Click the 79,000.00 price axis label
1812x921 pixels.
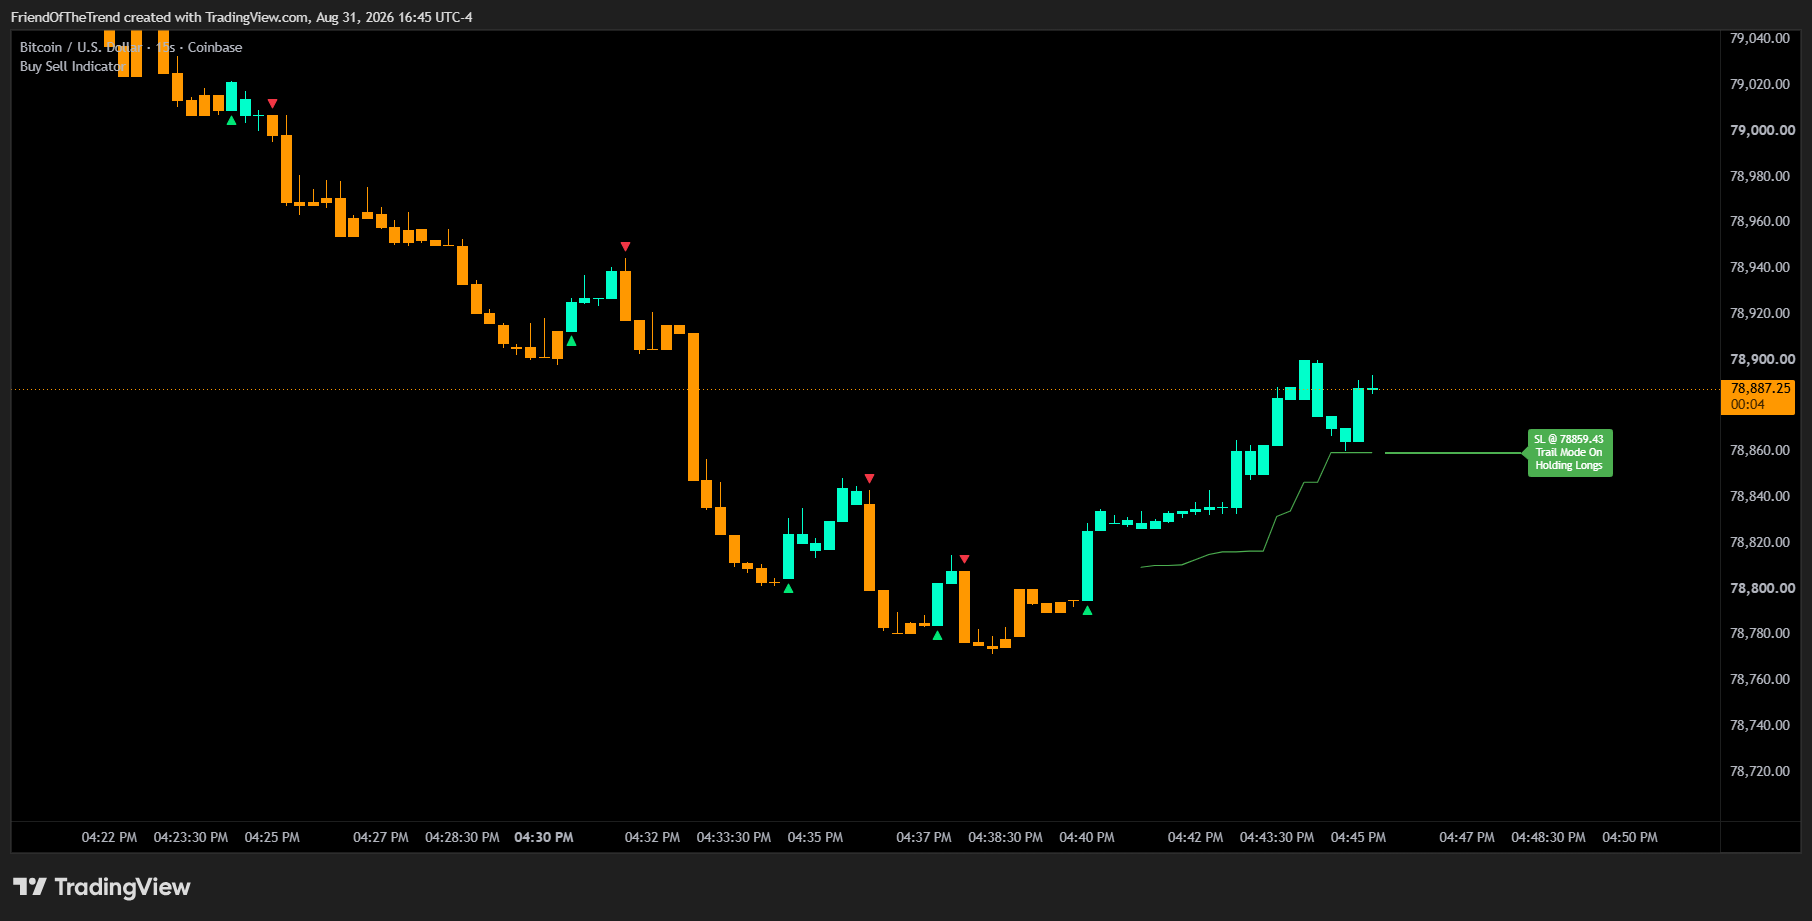click(1762, 130)
